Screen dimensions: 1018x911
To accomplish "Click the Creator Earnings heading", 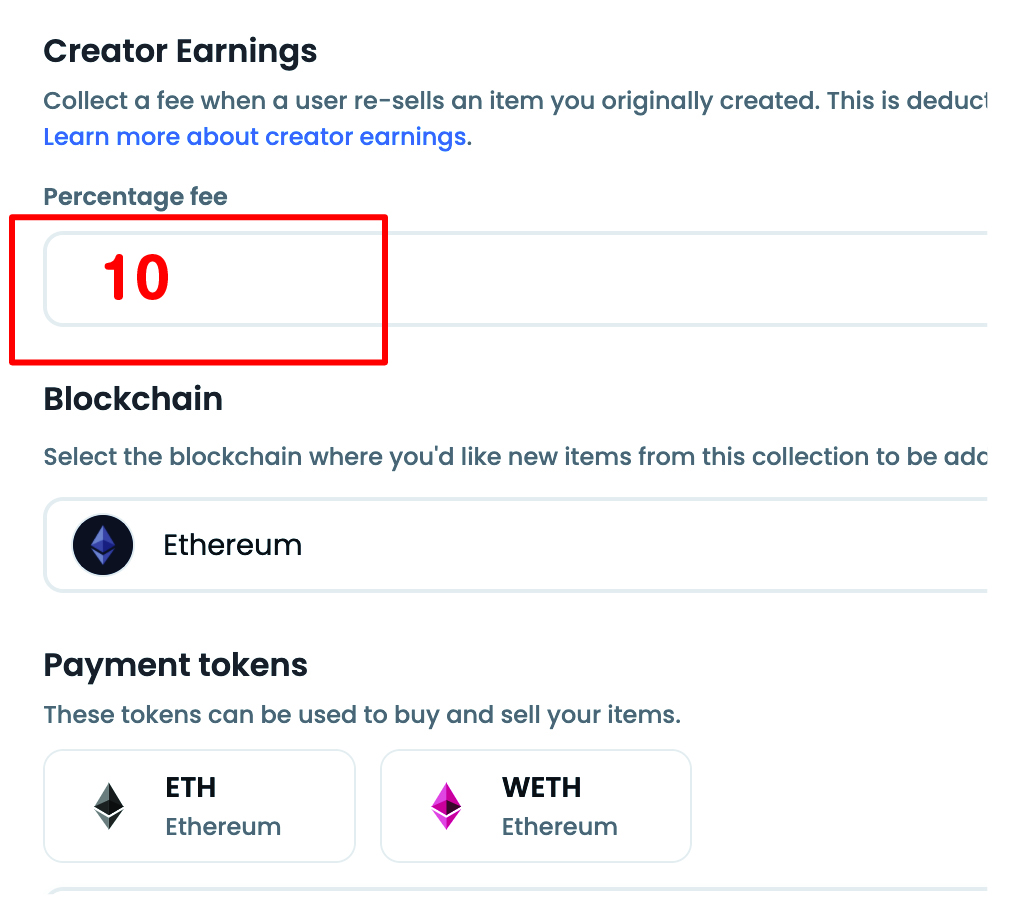I will [x=180, y=51].
